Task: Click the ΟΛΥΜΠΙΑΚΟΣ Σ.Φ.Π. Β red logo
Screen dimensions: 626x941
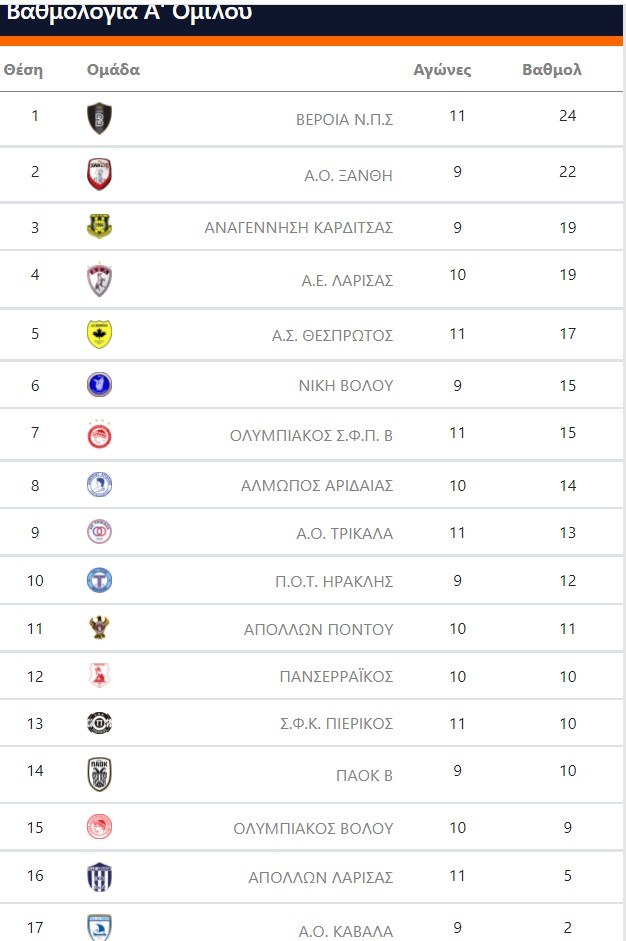Action: tap(99, 436)
